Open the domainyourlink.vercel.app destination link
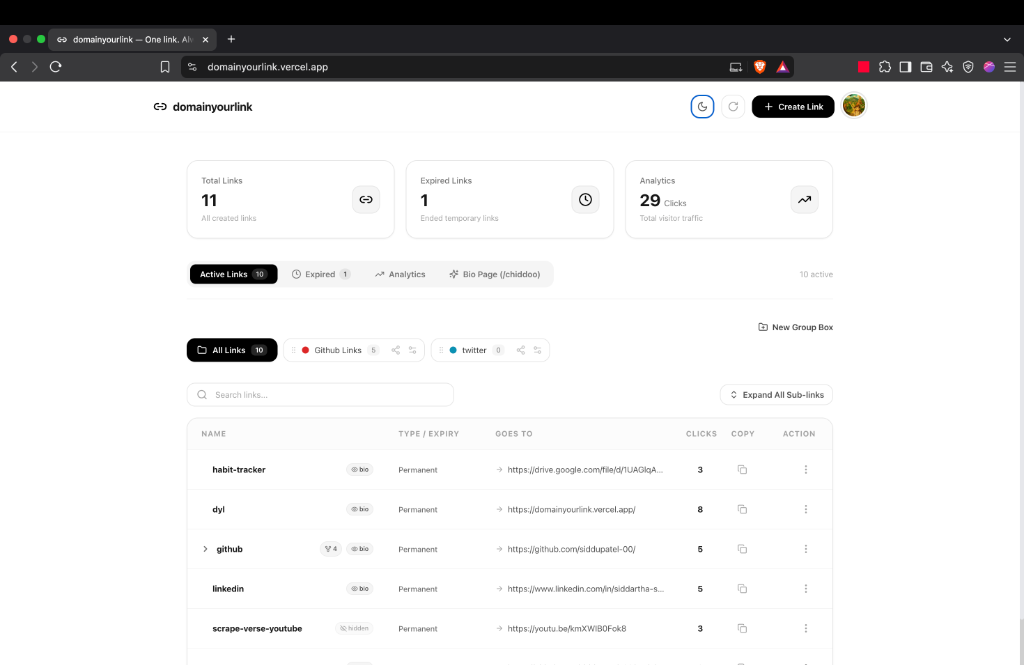The image size is (1024, 665). pyautogui.click(x=571, y=510)
